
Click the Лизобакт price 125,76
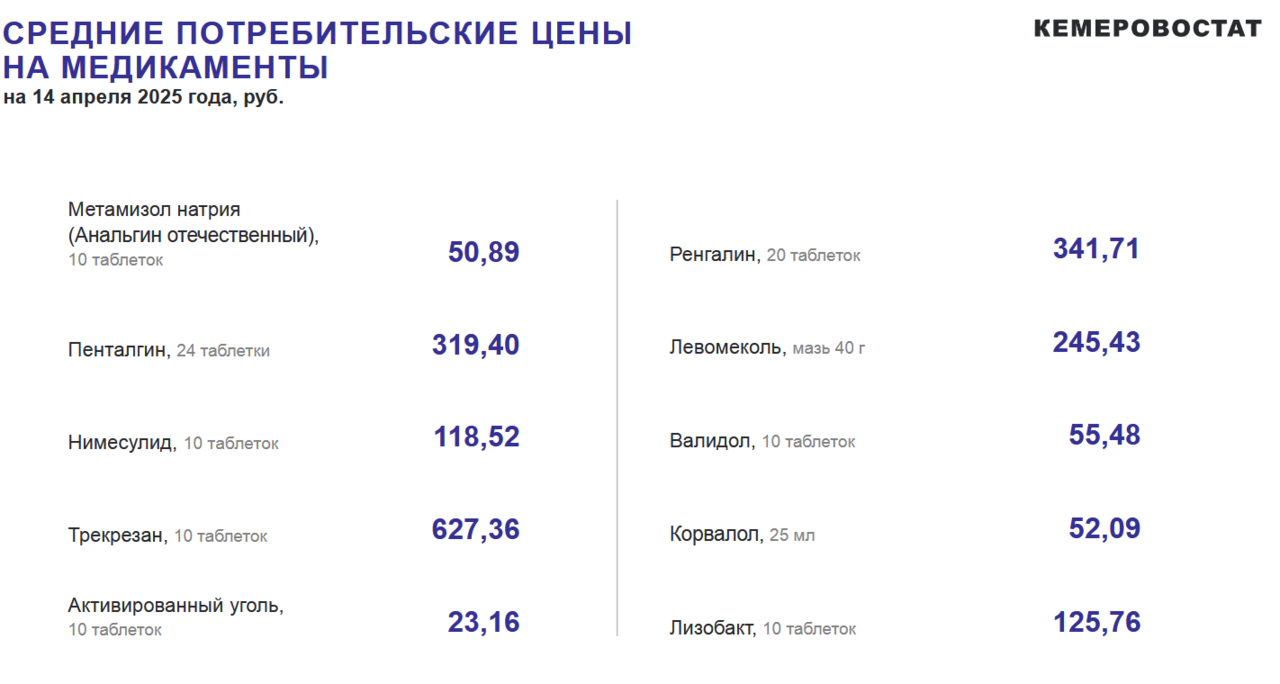pos(1096,623)
